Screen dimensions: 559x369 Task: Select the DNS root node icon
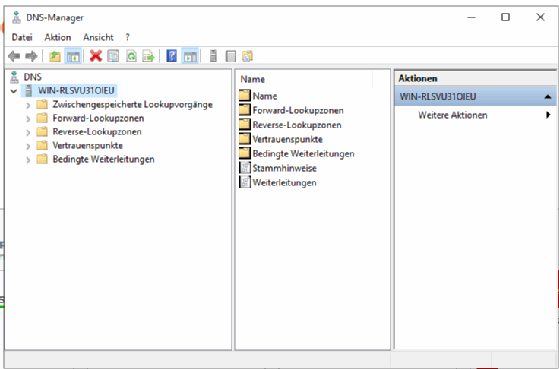coord(14,77)
